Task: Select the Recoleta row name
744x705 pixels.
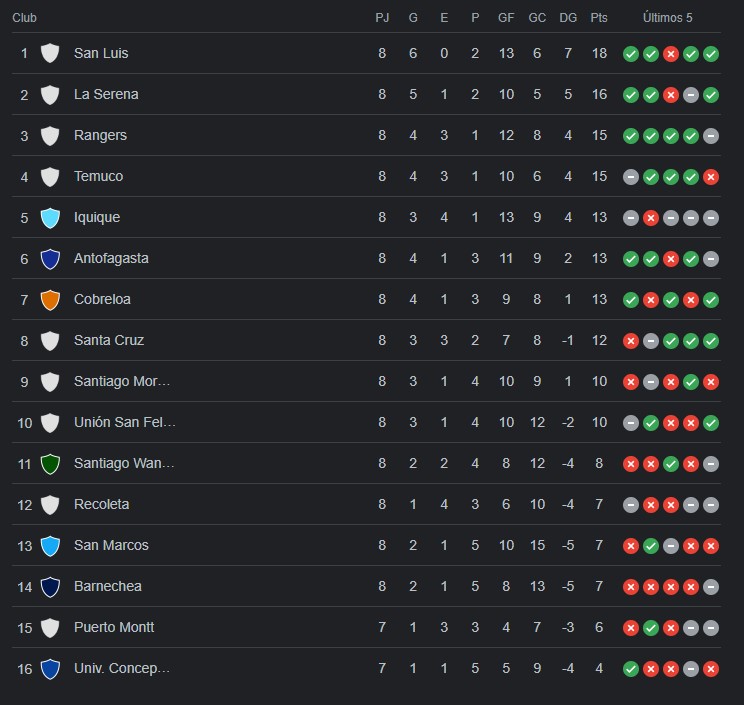Action: (102, 504)
